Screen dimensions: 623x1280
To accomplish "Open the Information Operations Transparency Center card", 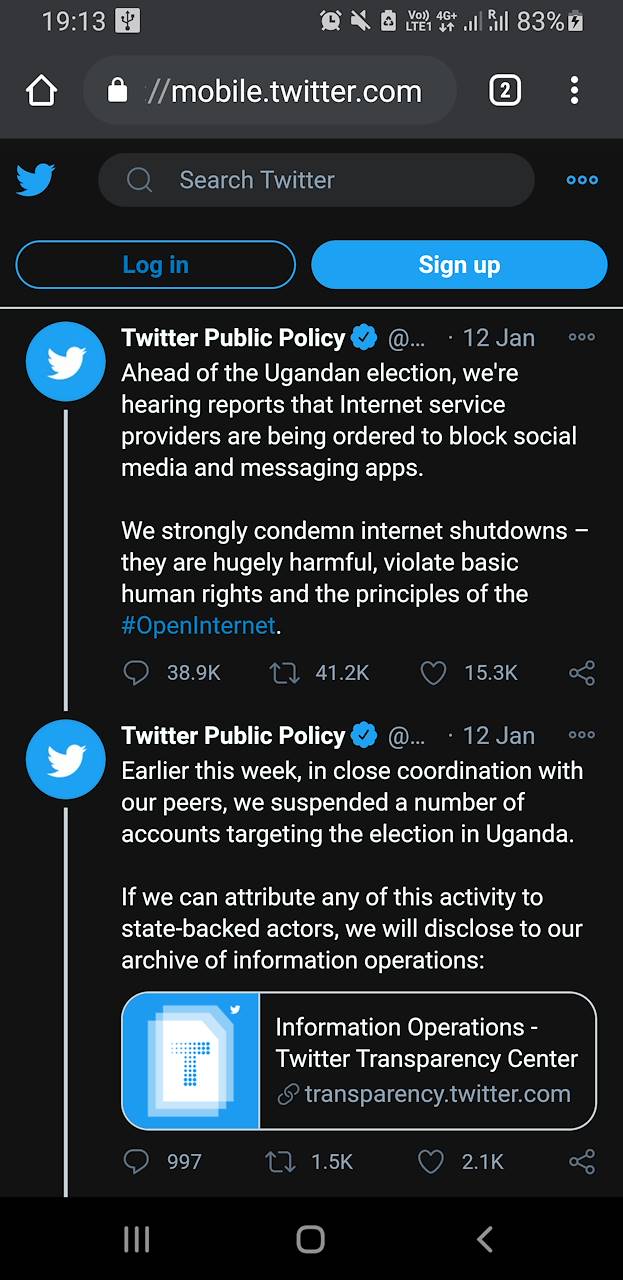I will click(359, 1061).
